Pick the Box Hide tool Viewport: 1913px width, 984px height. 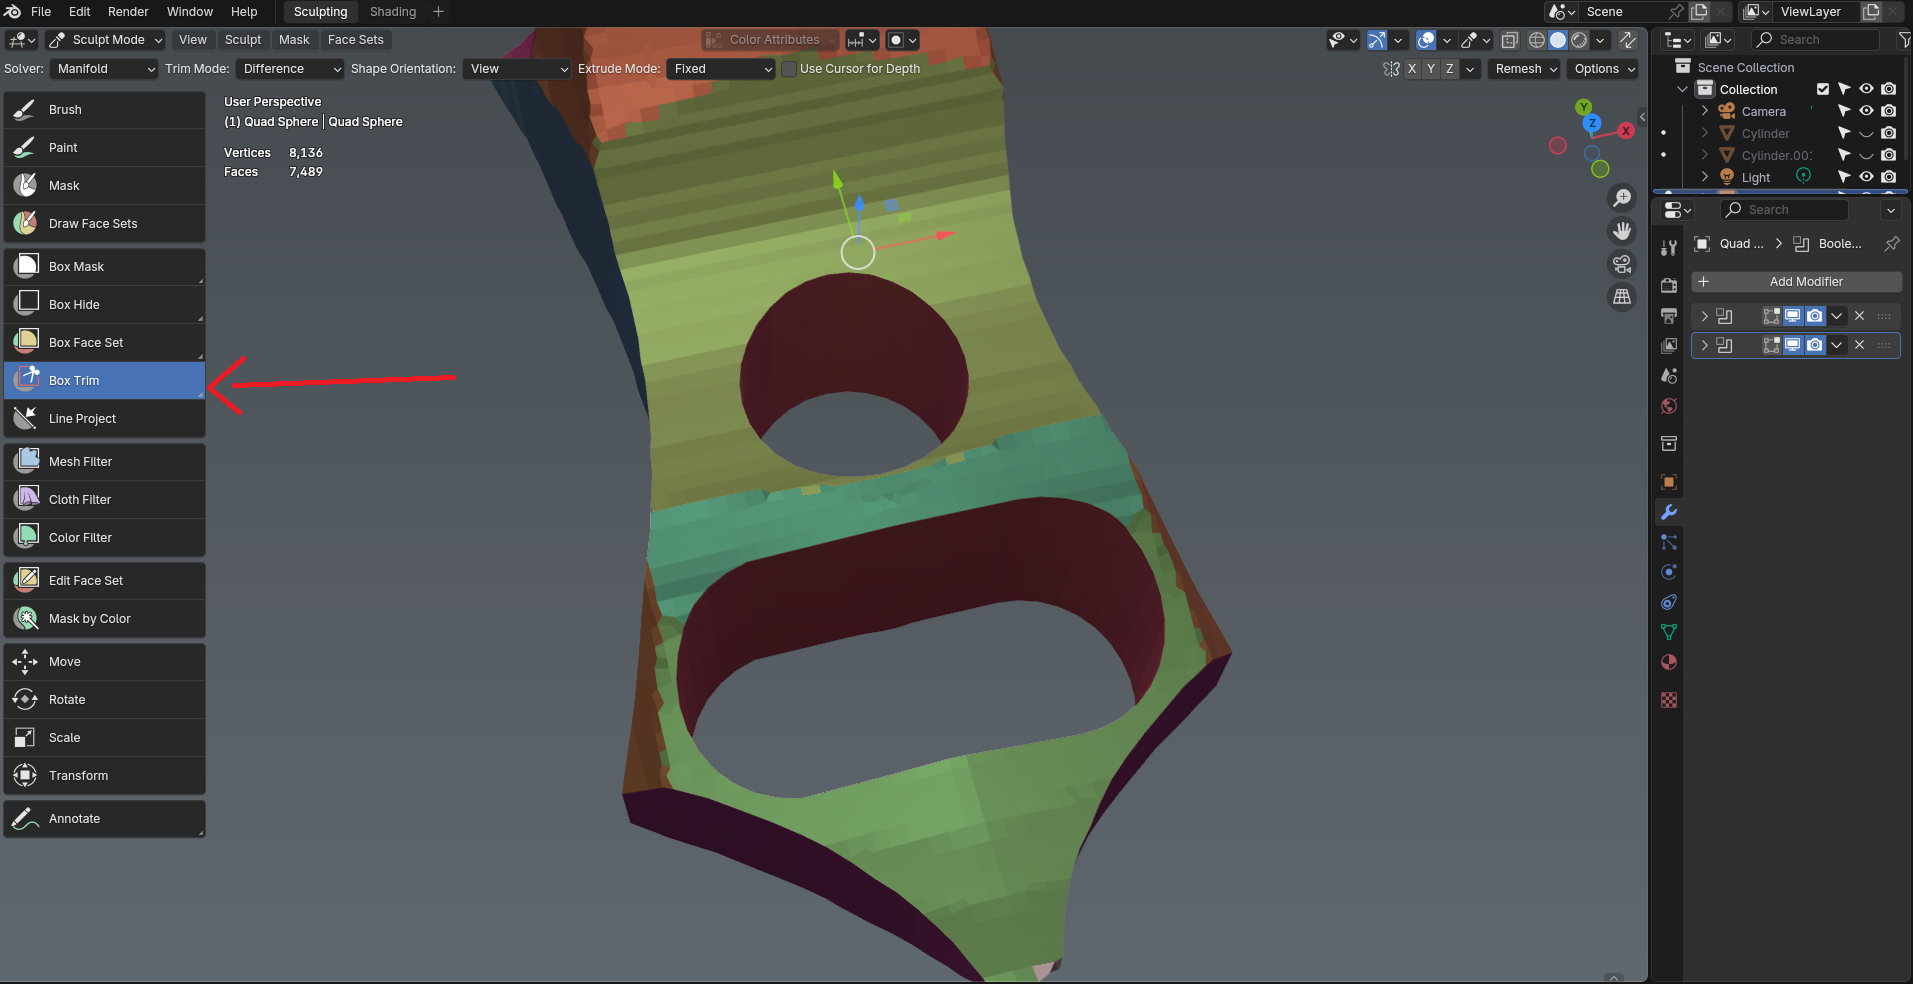click(x=104, y=305)
